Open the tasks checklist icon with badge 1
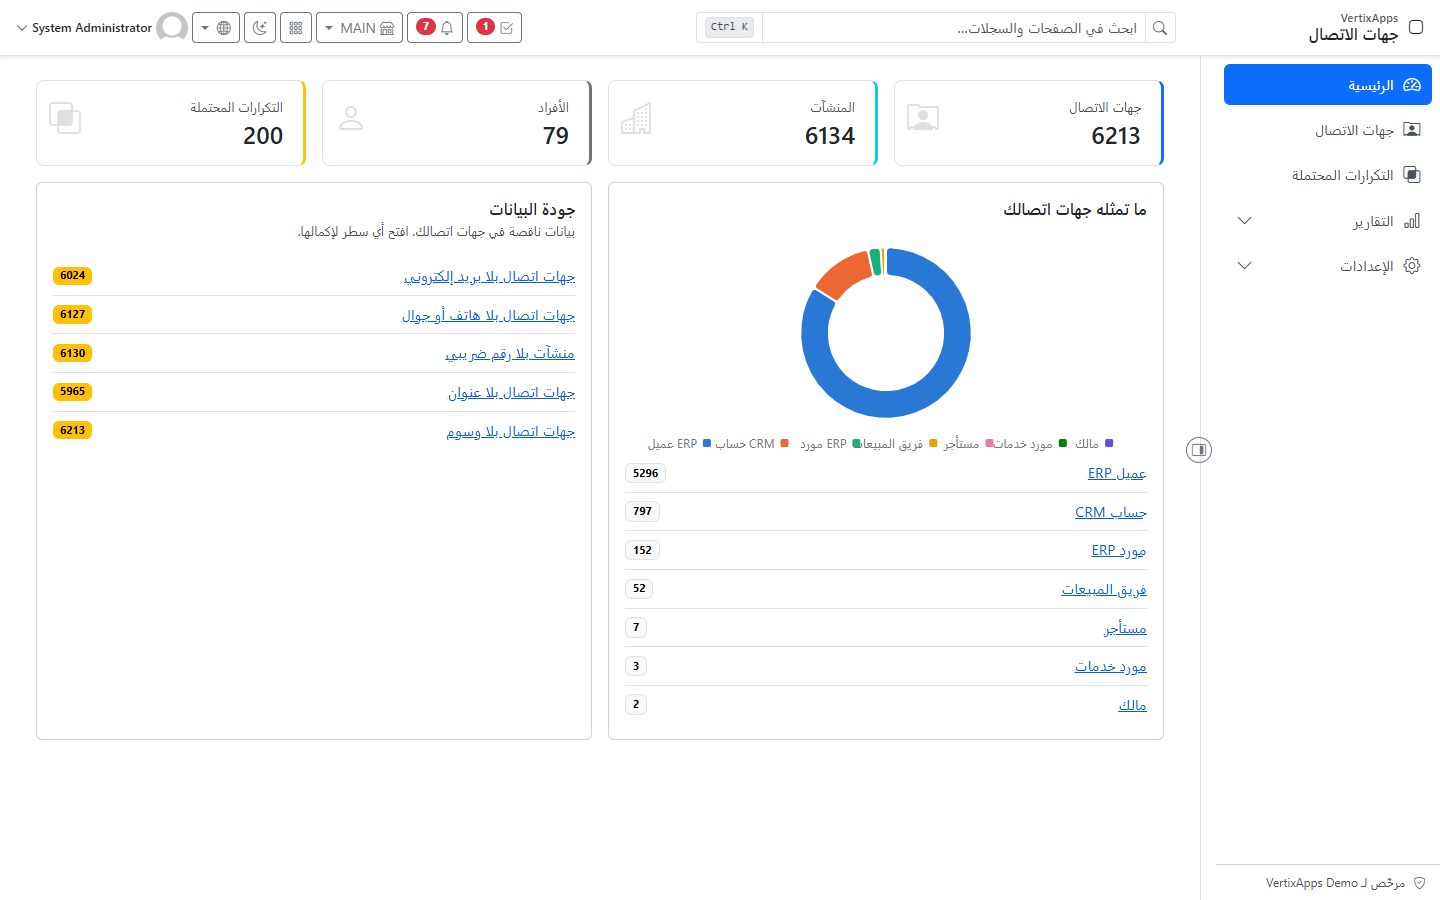 (x=494, y=28)
